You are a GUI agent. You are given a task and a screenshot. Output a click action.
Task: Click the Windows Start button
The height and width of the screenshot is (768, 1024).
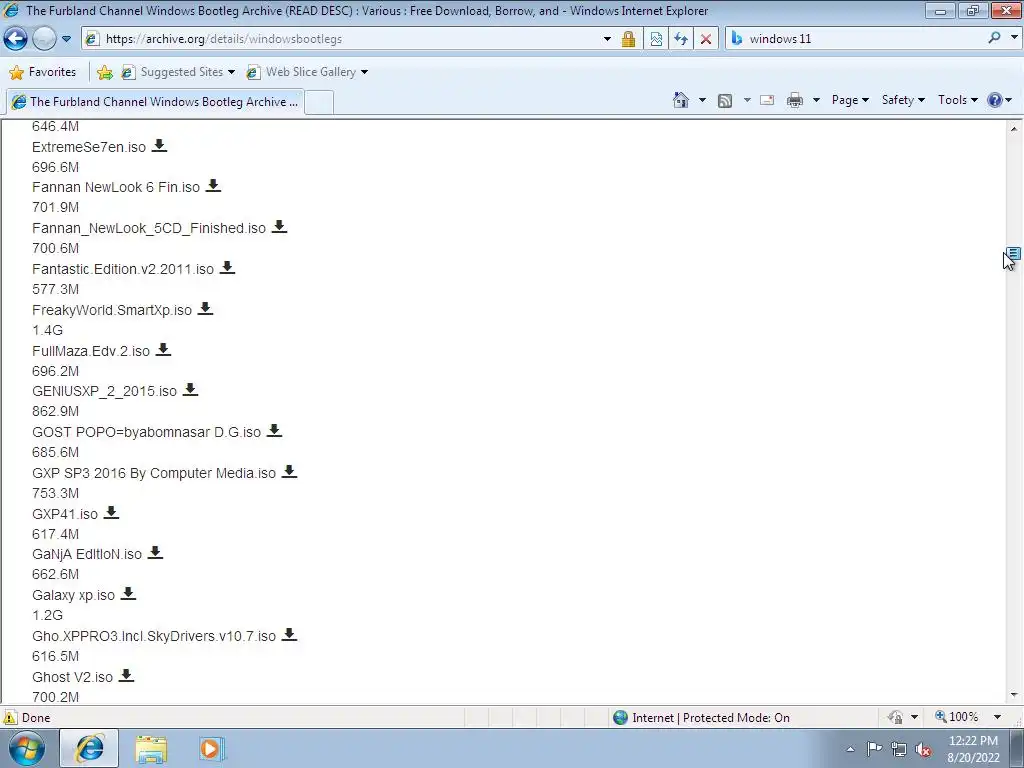tap(27, 748)
